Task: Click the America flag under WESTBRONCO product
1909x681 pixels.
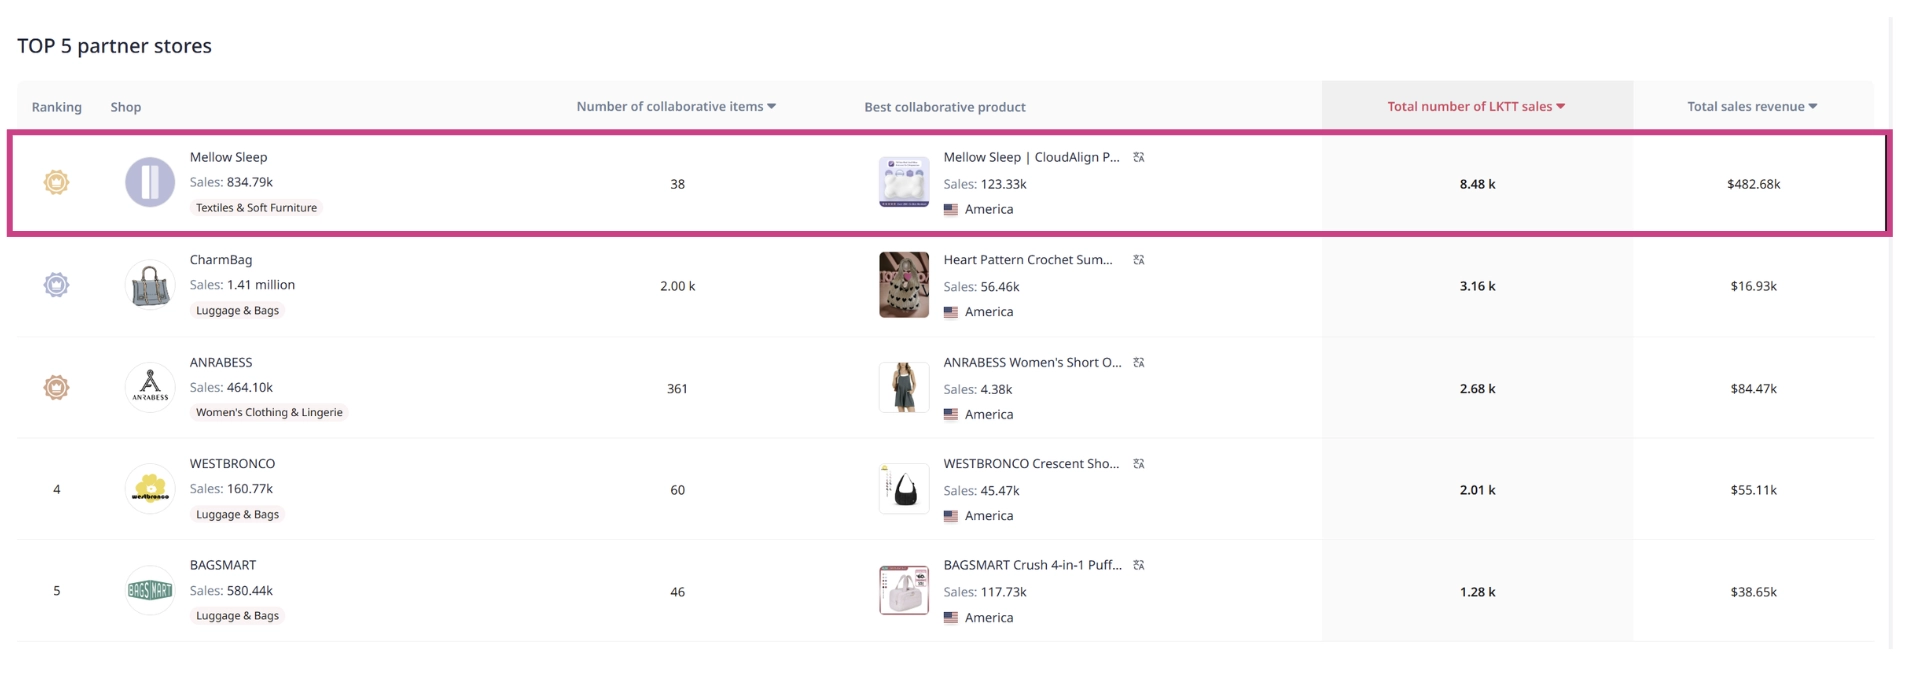Action: tap(951, 516)
